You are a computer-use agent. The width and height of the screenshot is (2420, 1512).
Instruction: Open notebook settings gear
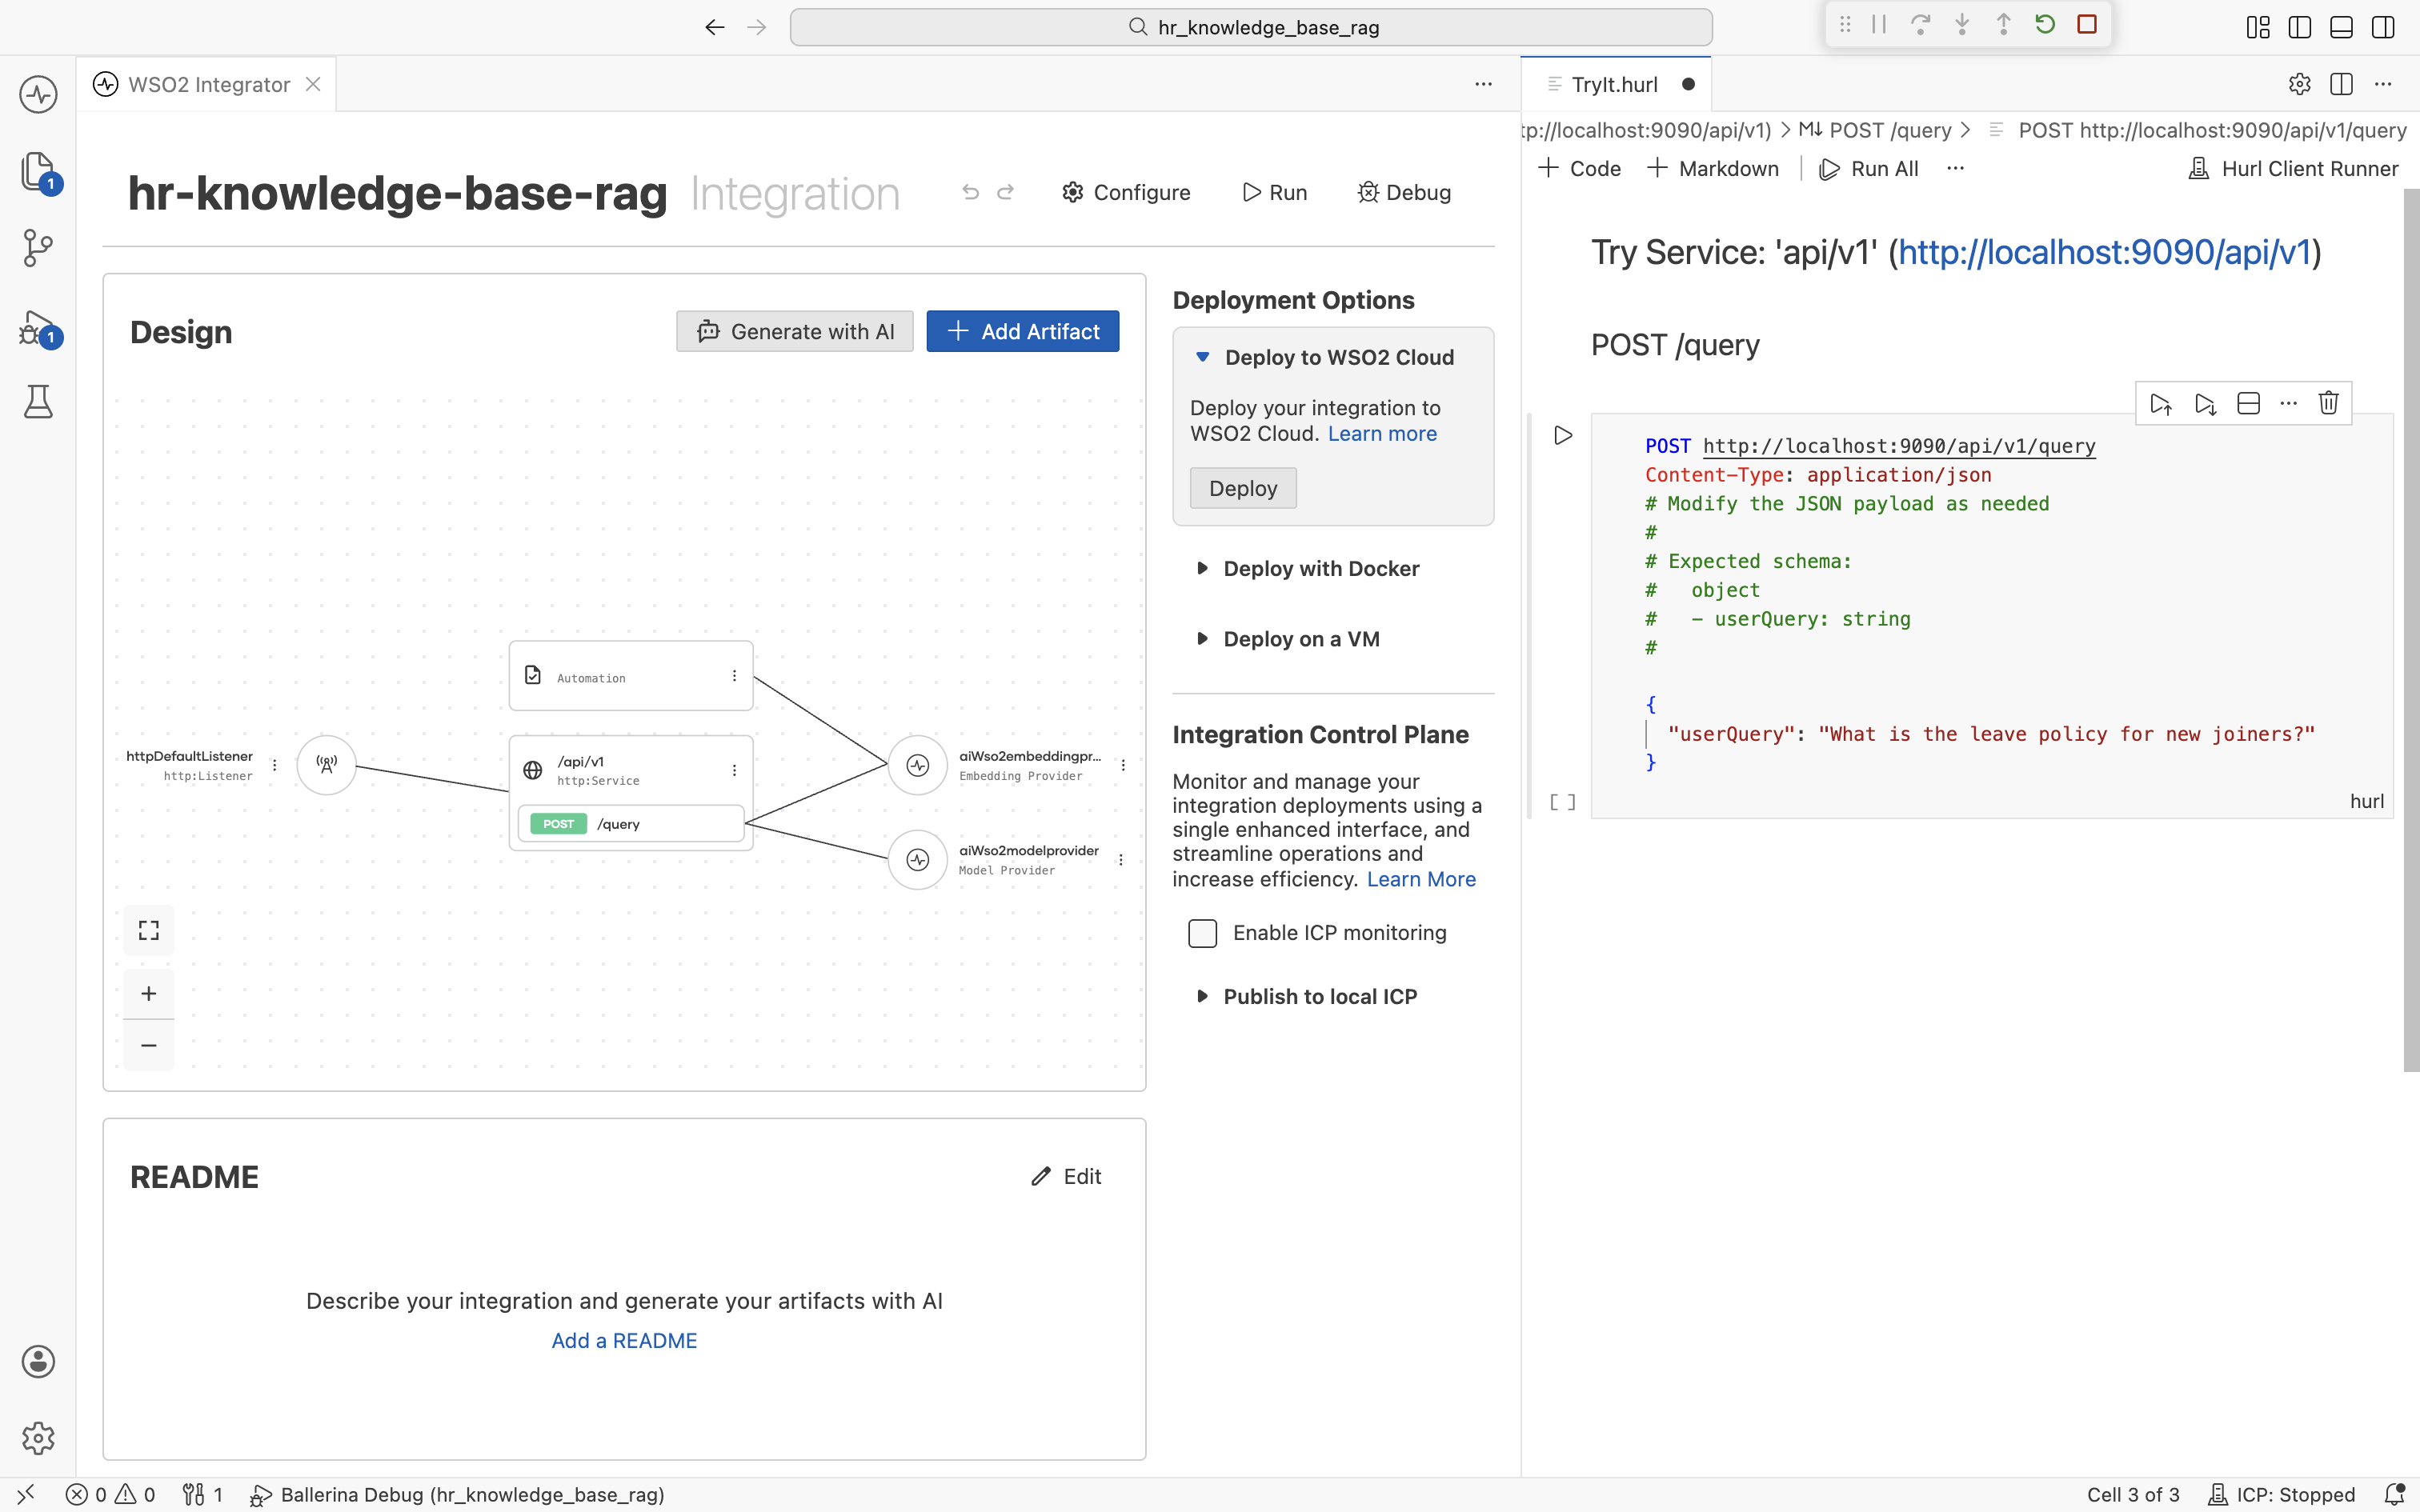pos(2299,85)
